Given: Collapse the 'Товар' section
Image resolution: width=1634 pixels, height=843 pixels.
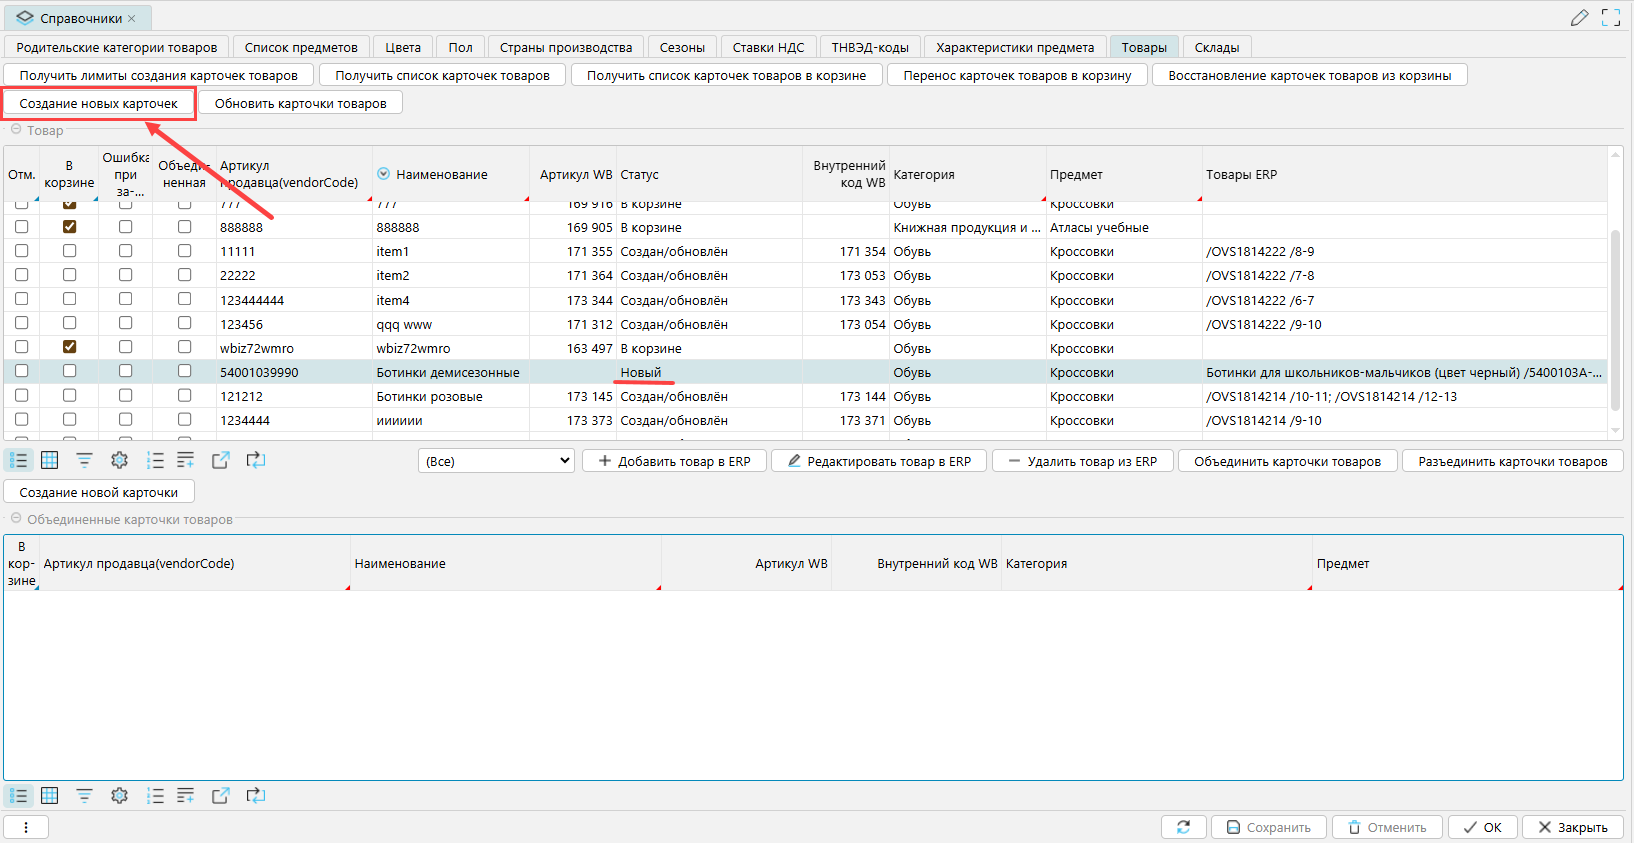Looking at the screenshot, I should coord(16,130).
